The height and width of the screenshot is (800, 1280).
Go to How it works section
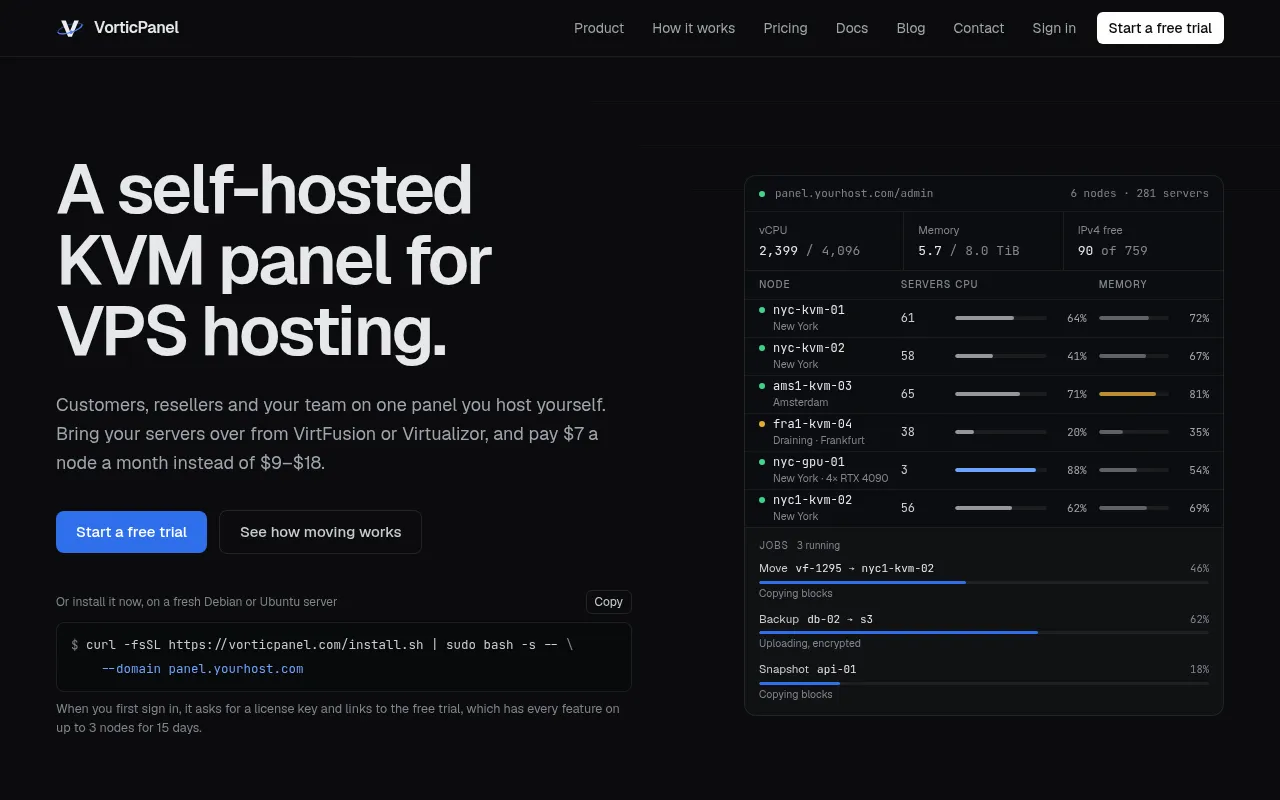(x=693, y=28)
